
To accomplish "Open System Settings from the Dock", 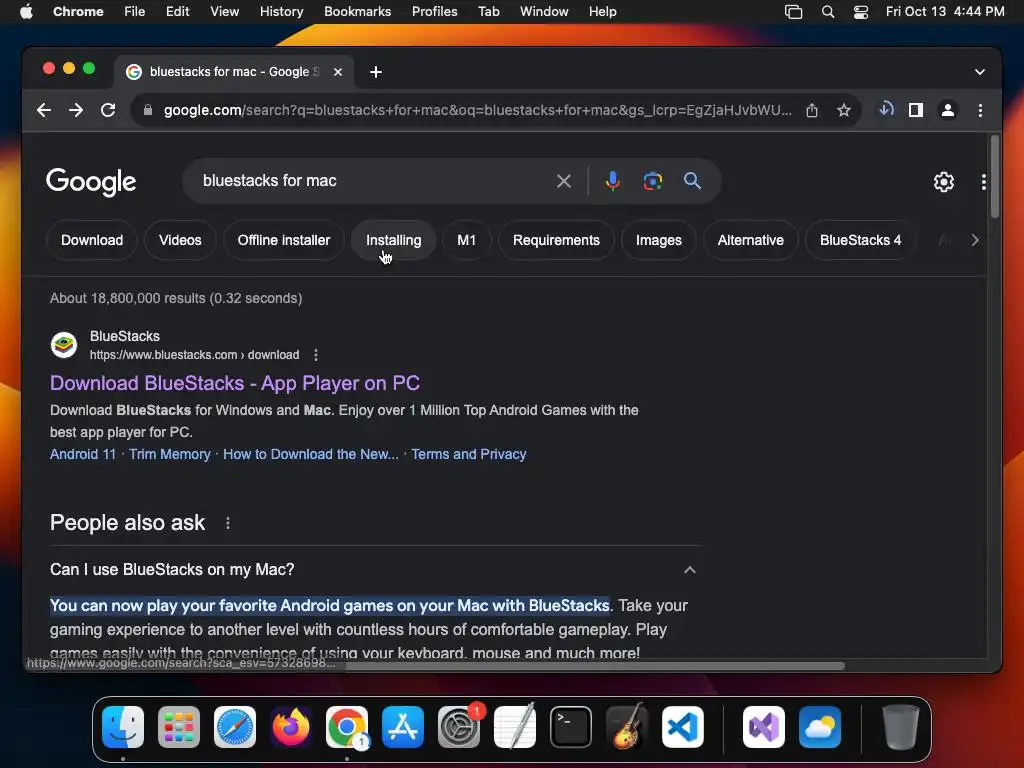I will click(x=459, y=728).
